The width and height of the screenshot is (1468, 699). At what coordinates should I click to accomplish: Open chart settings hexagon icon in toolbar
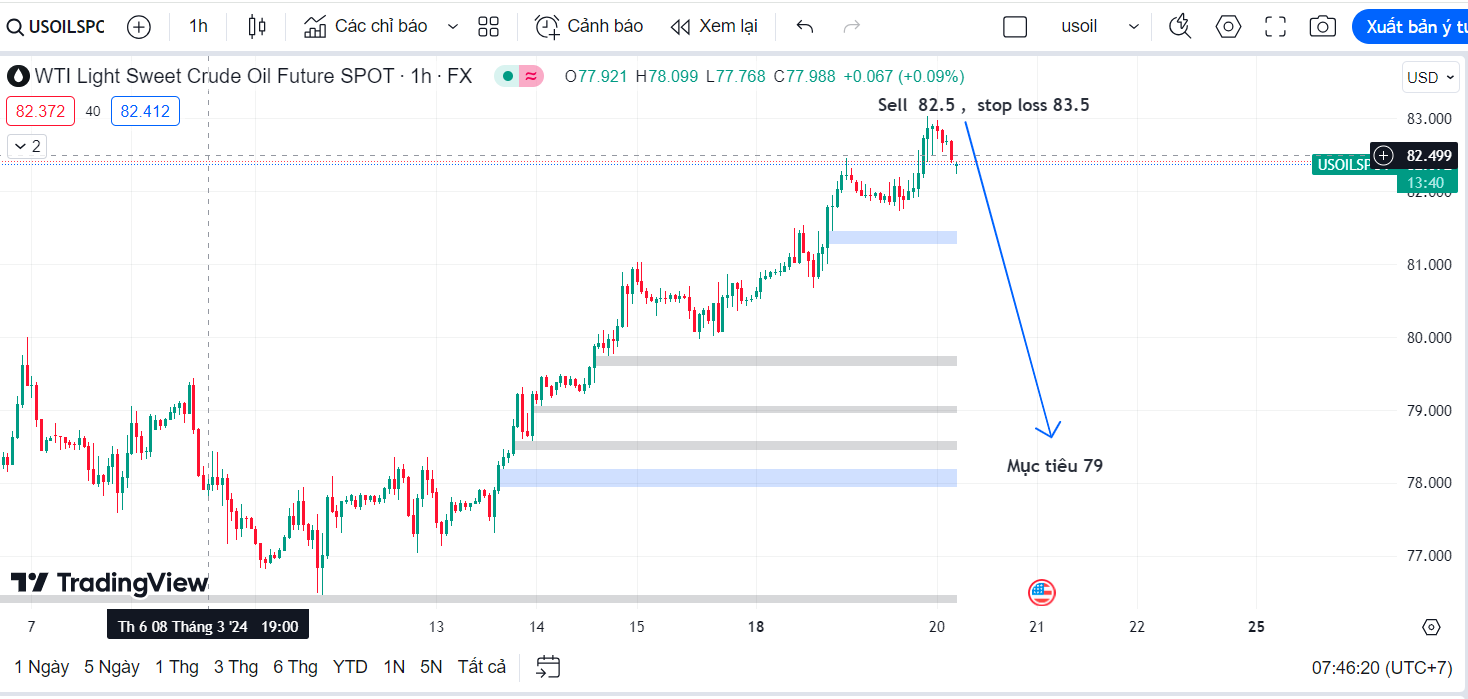point(1228,27)
